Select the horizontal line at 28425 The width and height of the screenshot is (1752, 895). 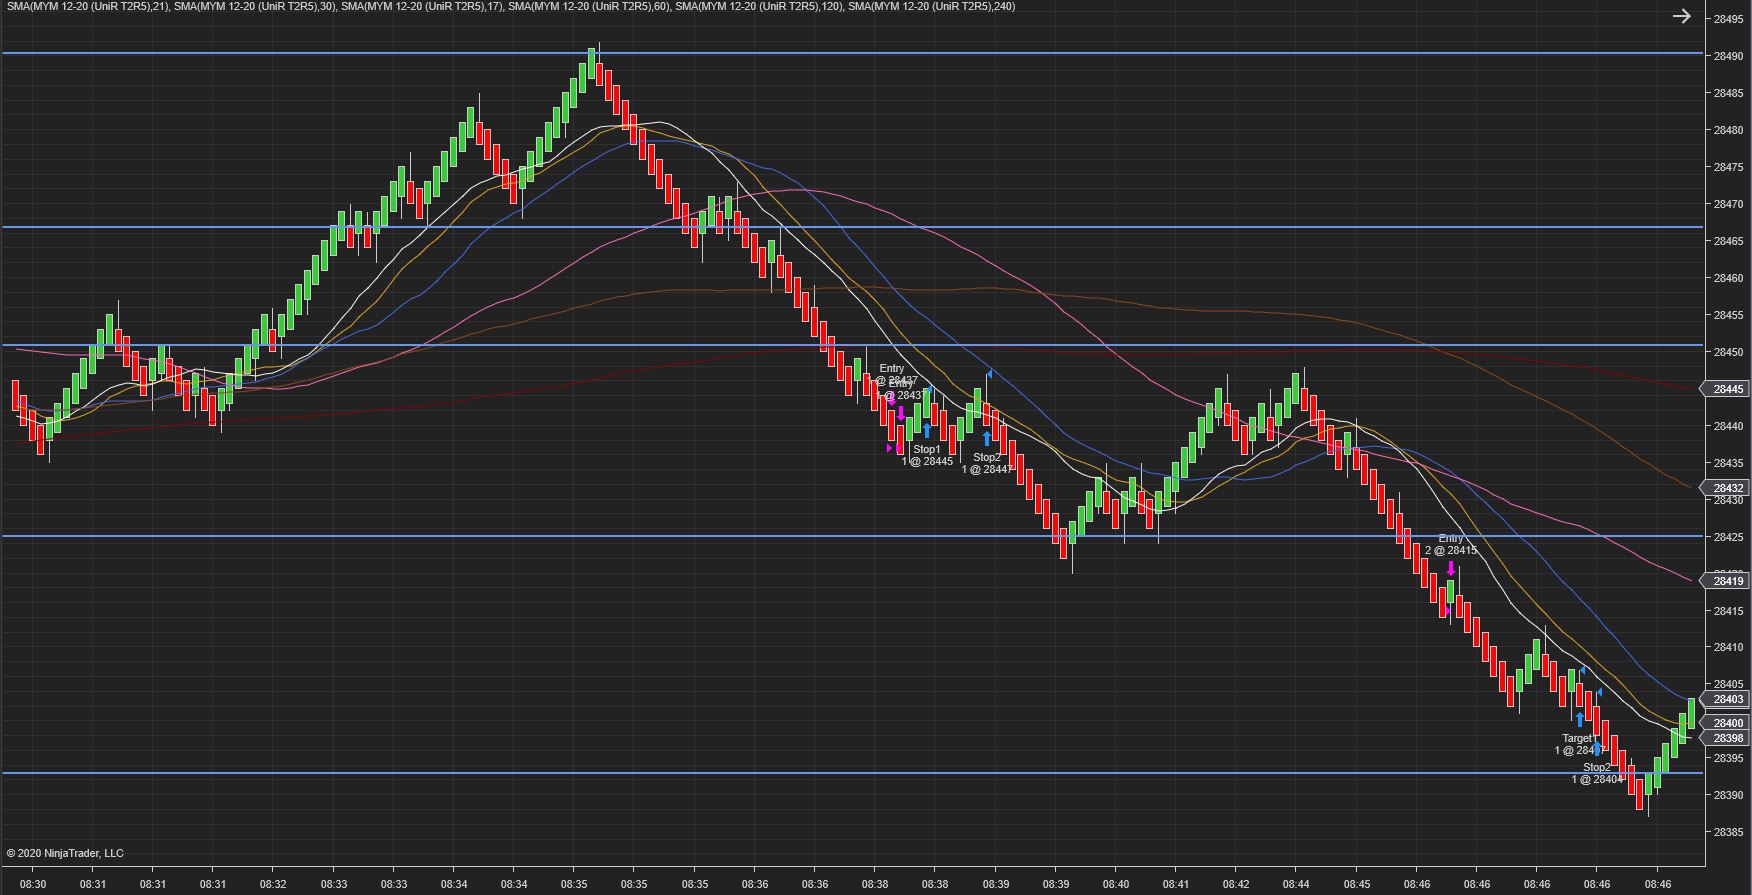pos(852,536)
